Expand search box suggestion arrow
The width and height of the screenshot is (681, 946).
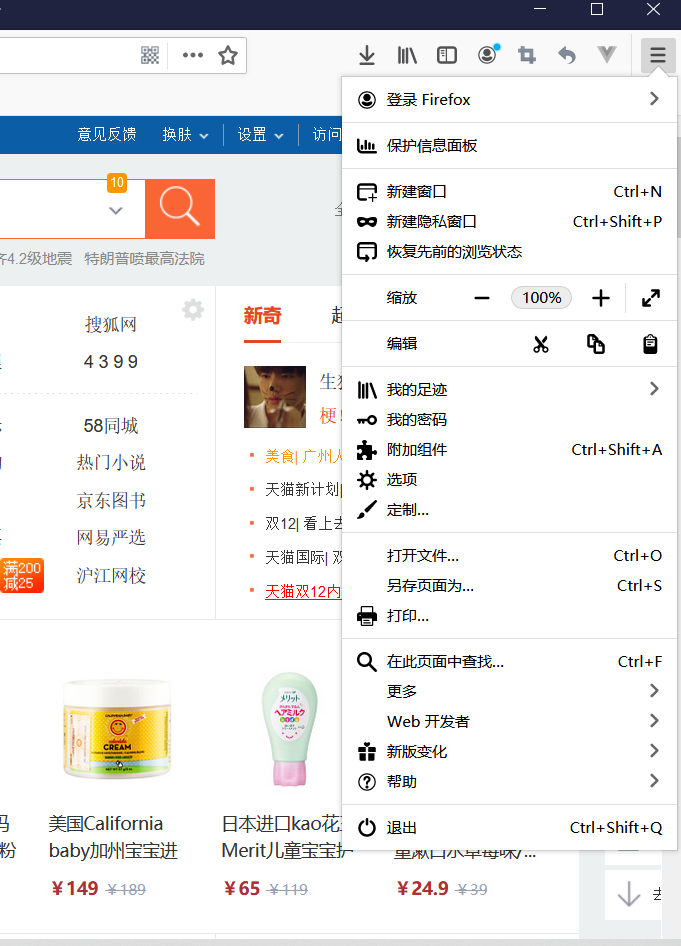click(116, 211)
